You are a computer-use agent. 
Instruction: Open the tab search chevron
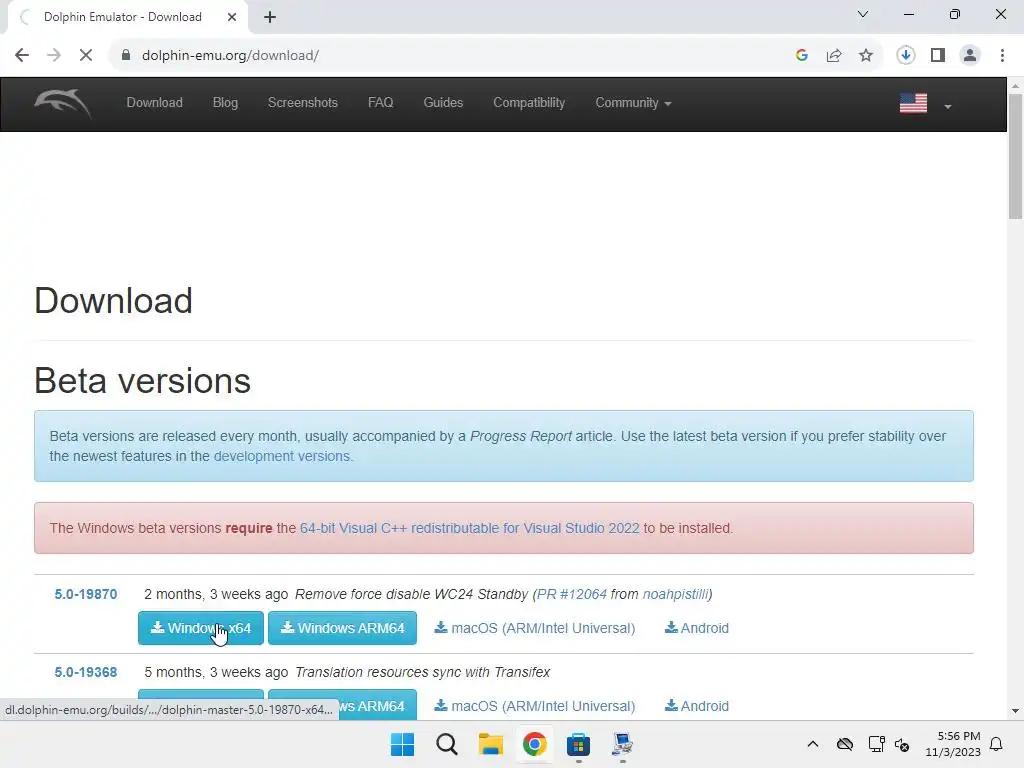pyautogui.click(x=863, y=14)
